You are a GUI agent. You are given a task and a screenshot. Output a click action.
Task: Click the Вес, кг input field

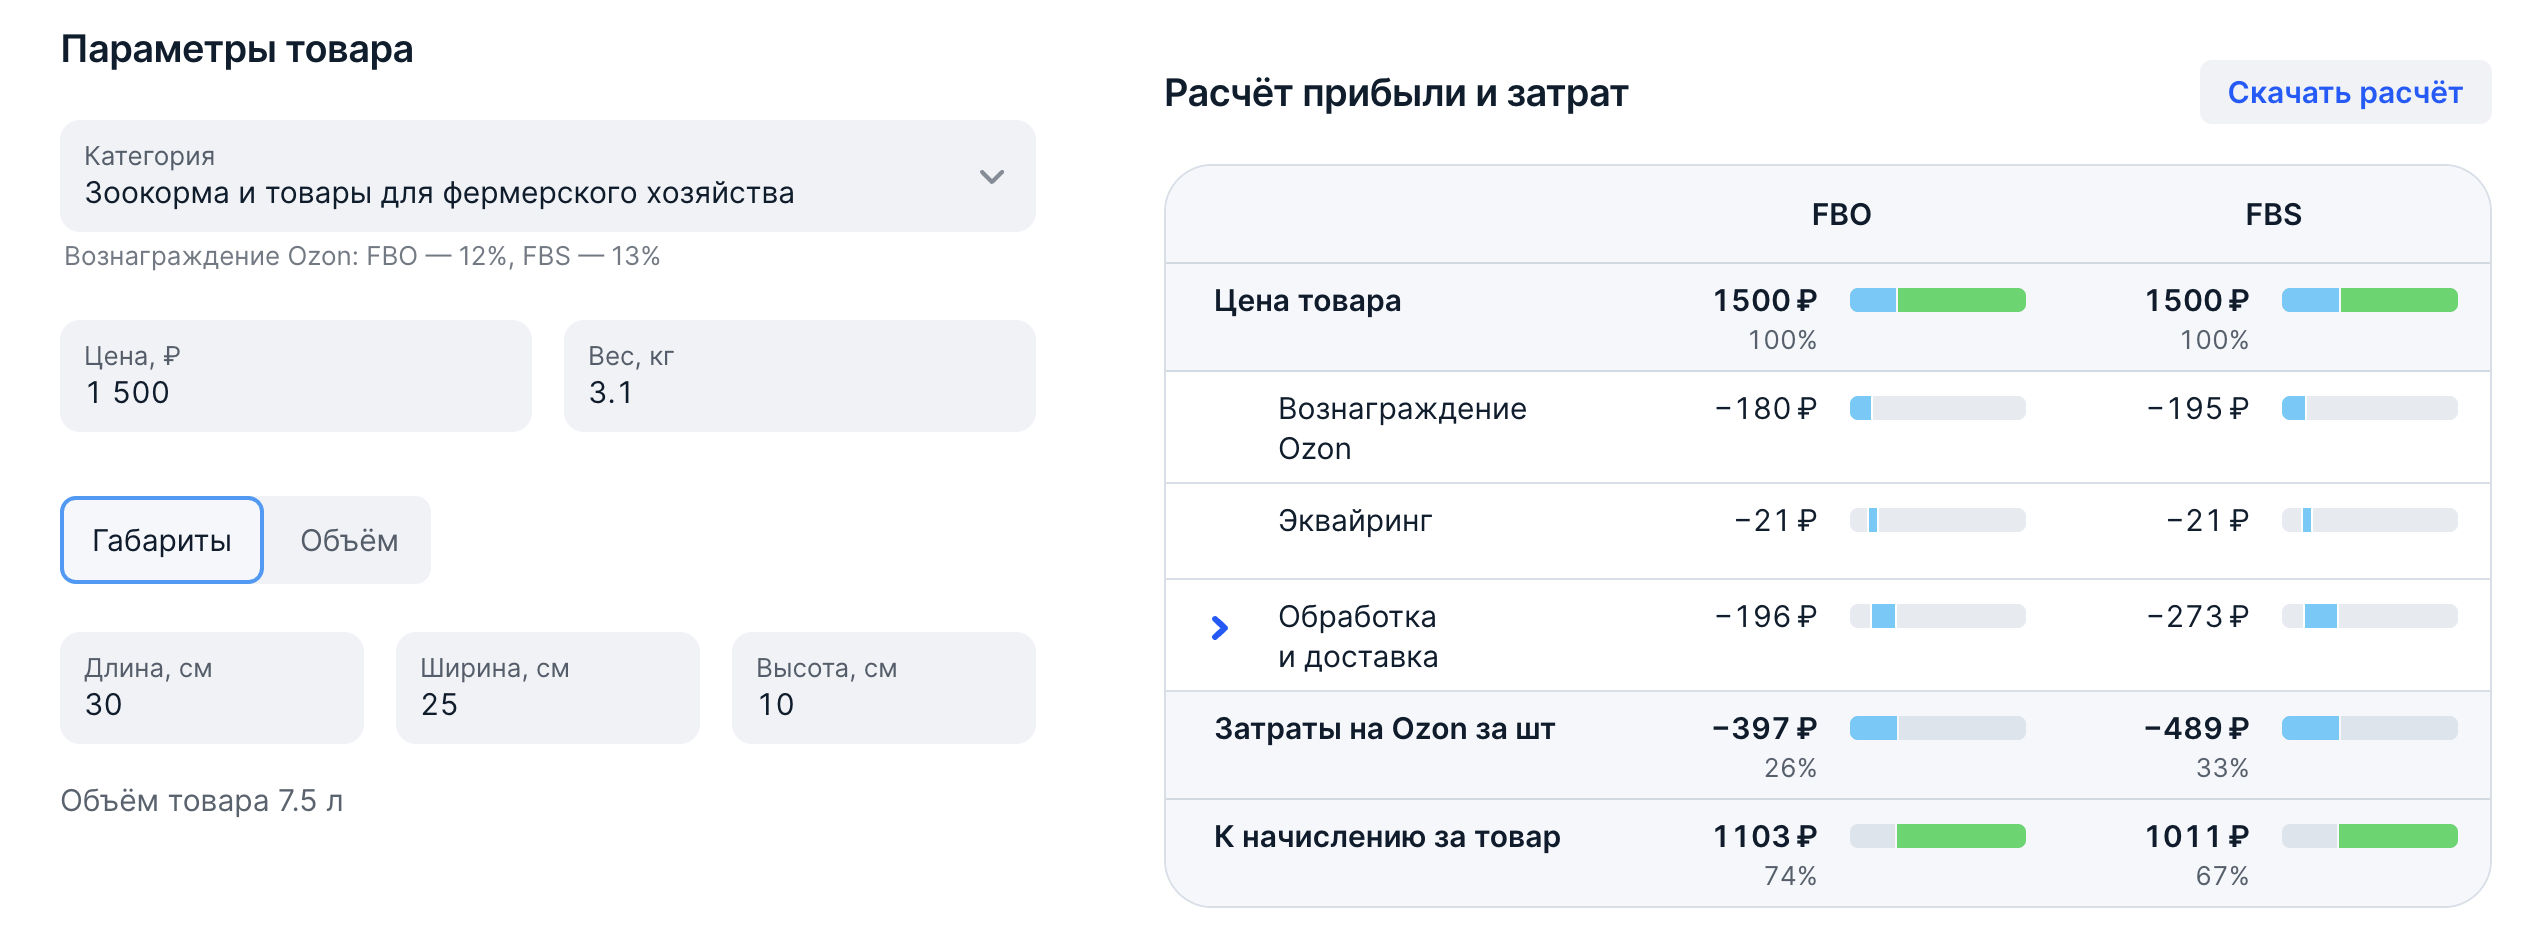click(799, 376)
